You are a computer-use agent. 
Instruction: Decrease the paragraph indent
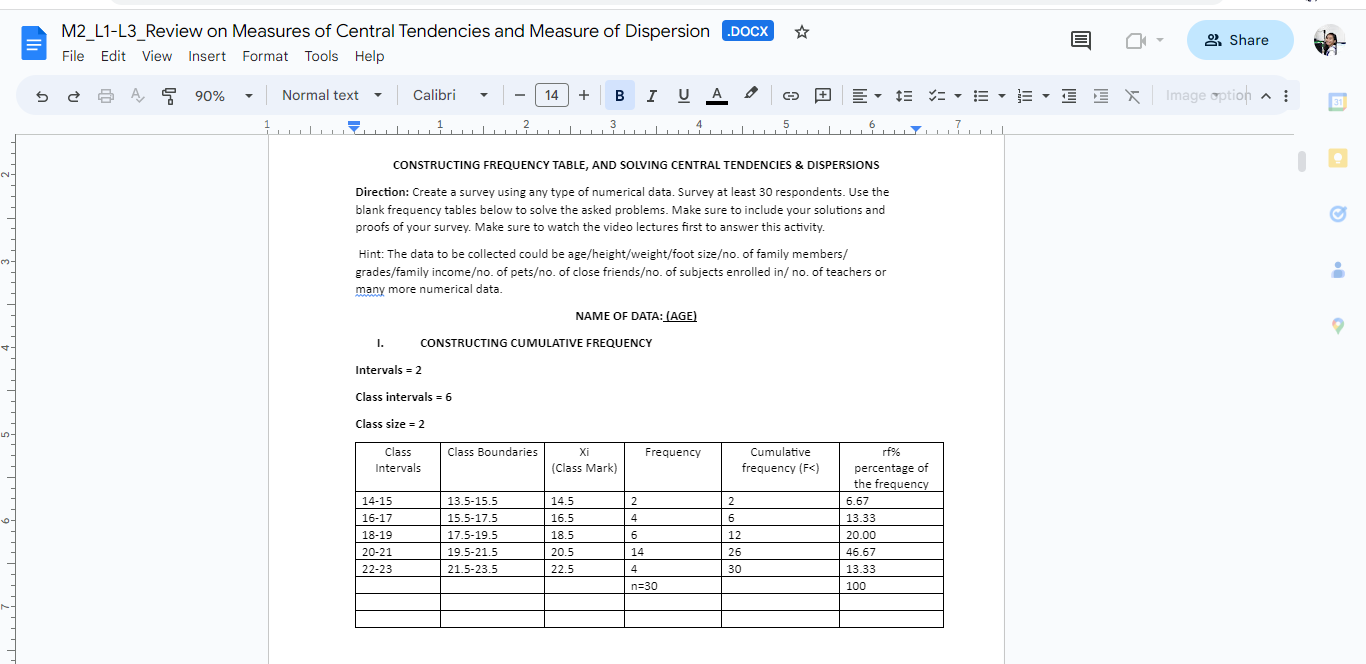(1069, 96)
